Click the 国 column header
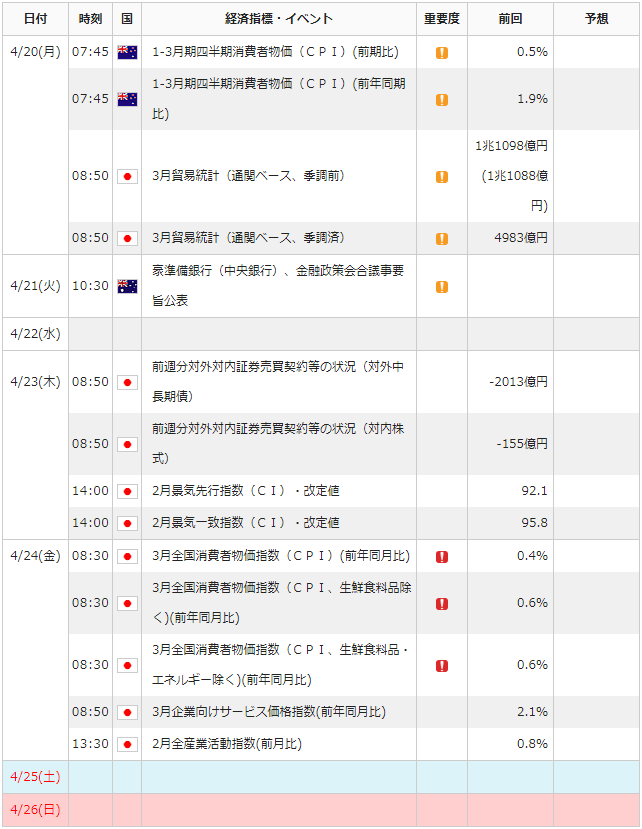This screenshot has height=829, width=642. [127, 19]
